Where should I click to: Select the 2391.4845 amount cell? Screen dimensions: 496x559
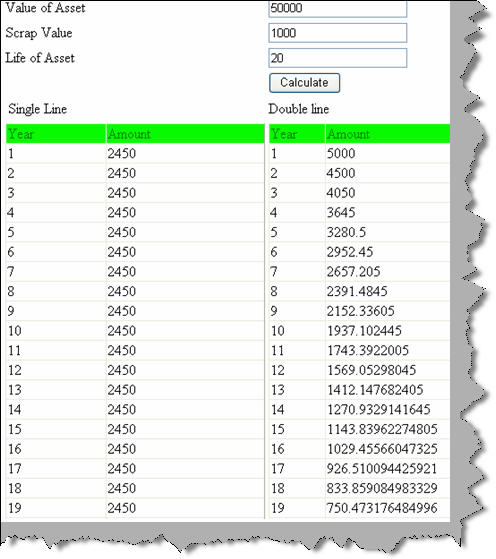pyautogui.click(x=388, y=291)
